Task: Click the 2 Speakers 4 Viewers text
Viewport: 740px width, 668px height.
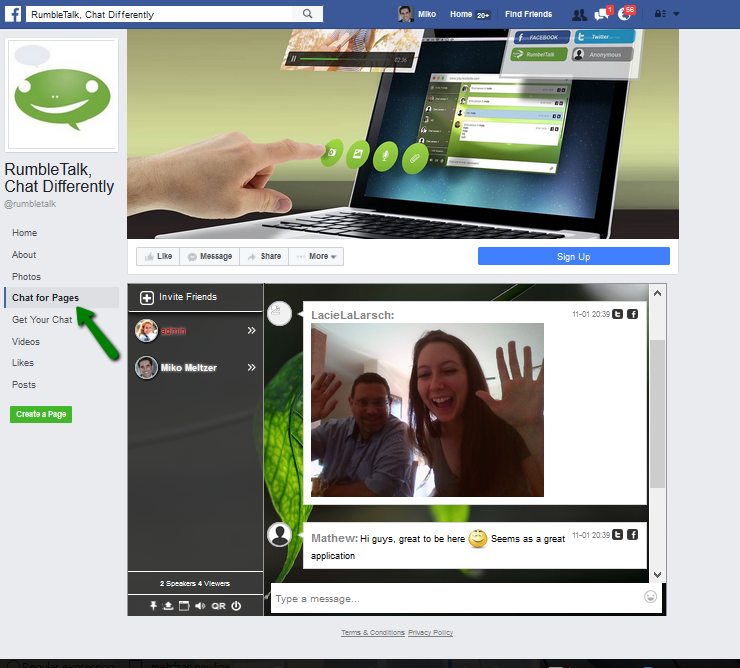Action: tap(195, 583)
